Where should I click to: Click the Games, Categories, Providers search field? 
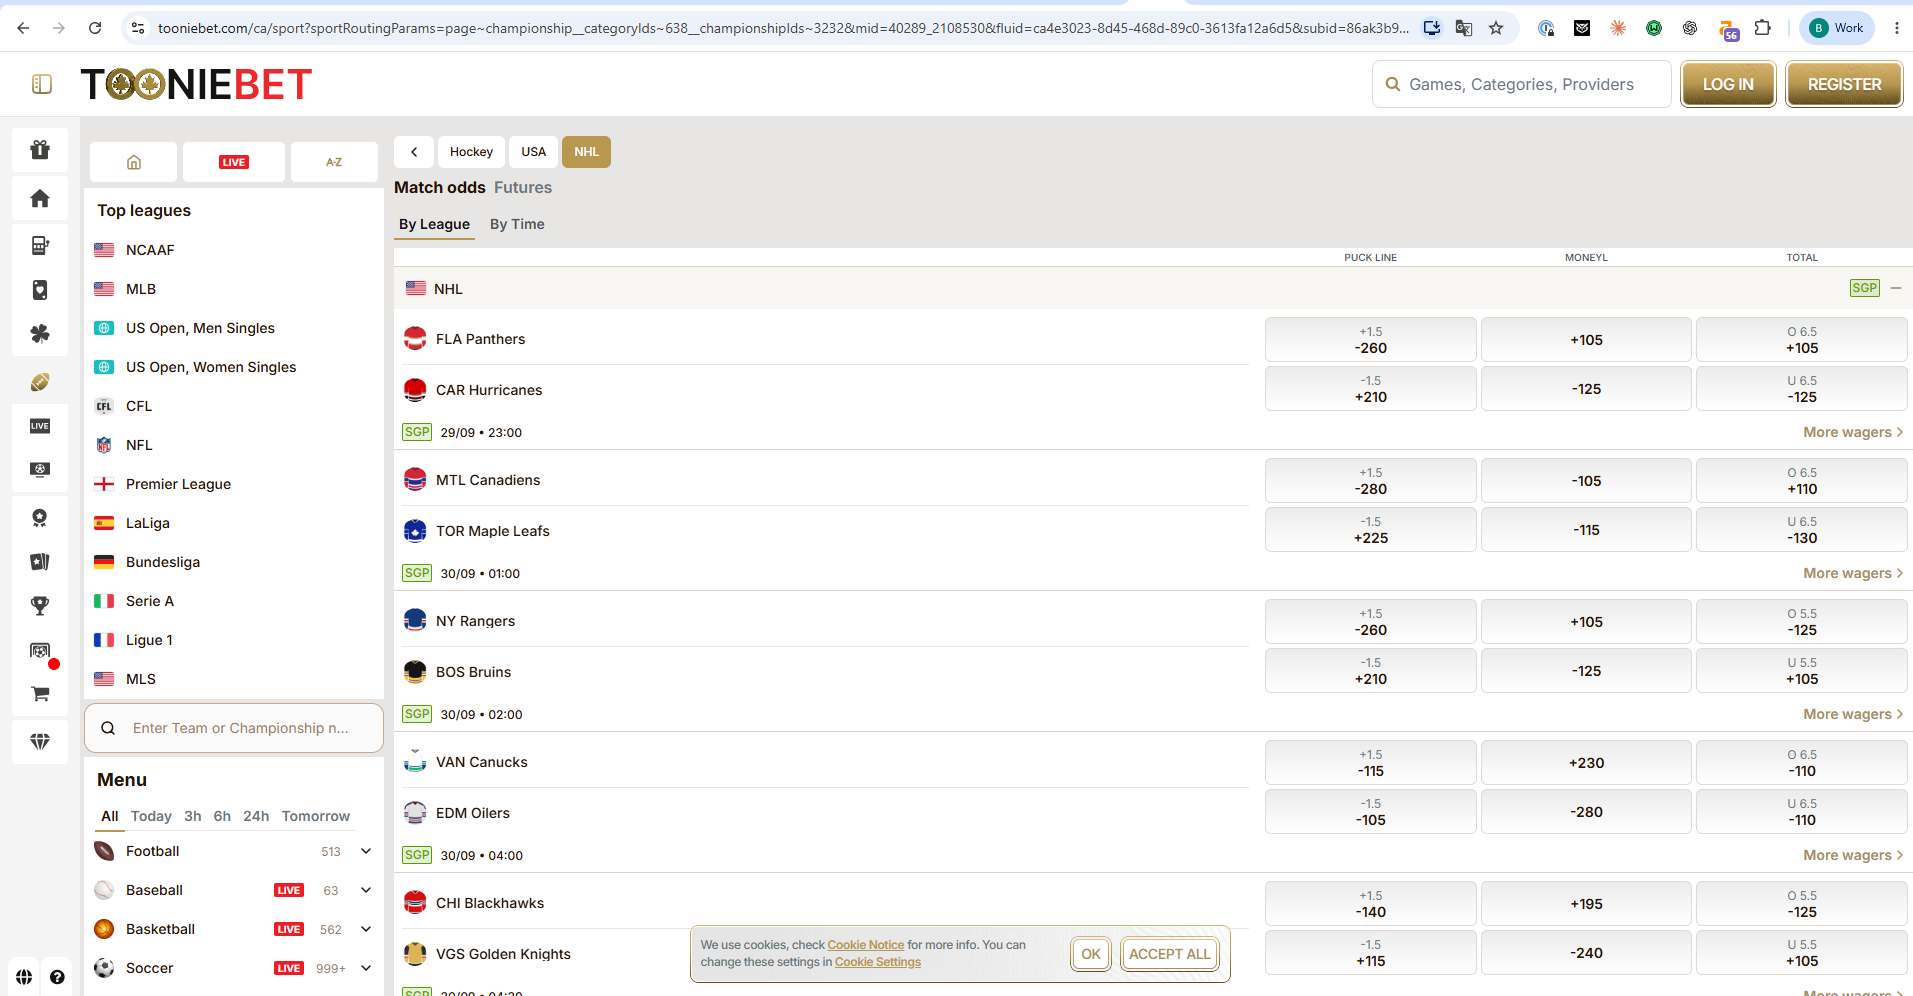1521,84
